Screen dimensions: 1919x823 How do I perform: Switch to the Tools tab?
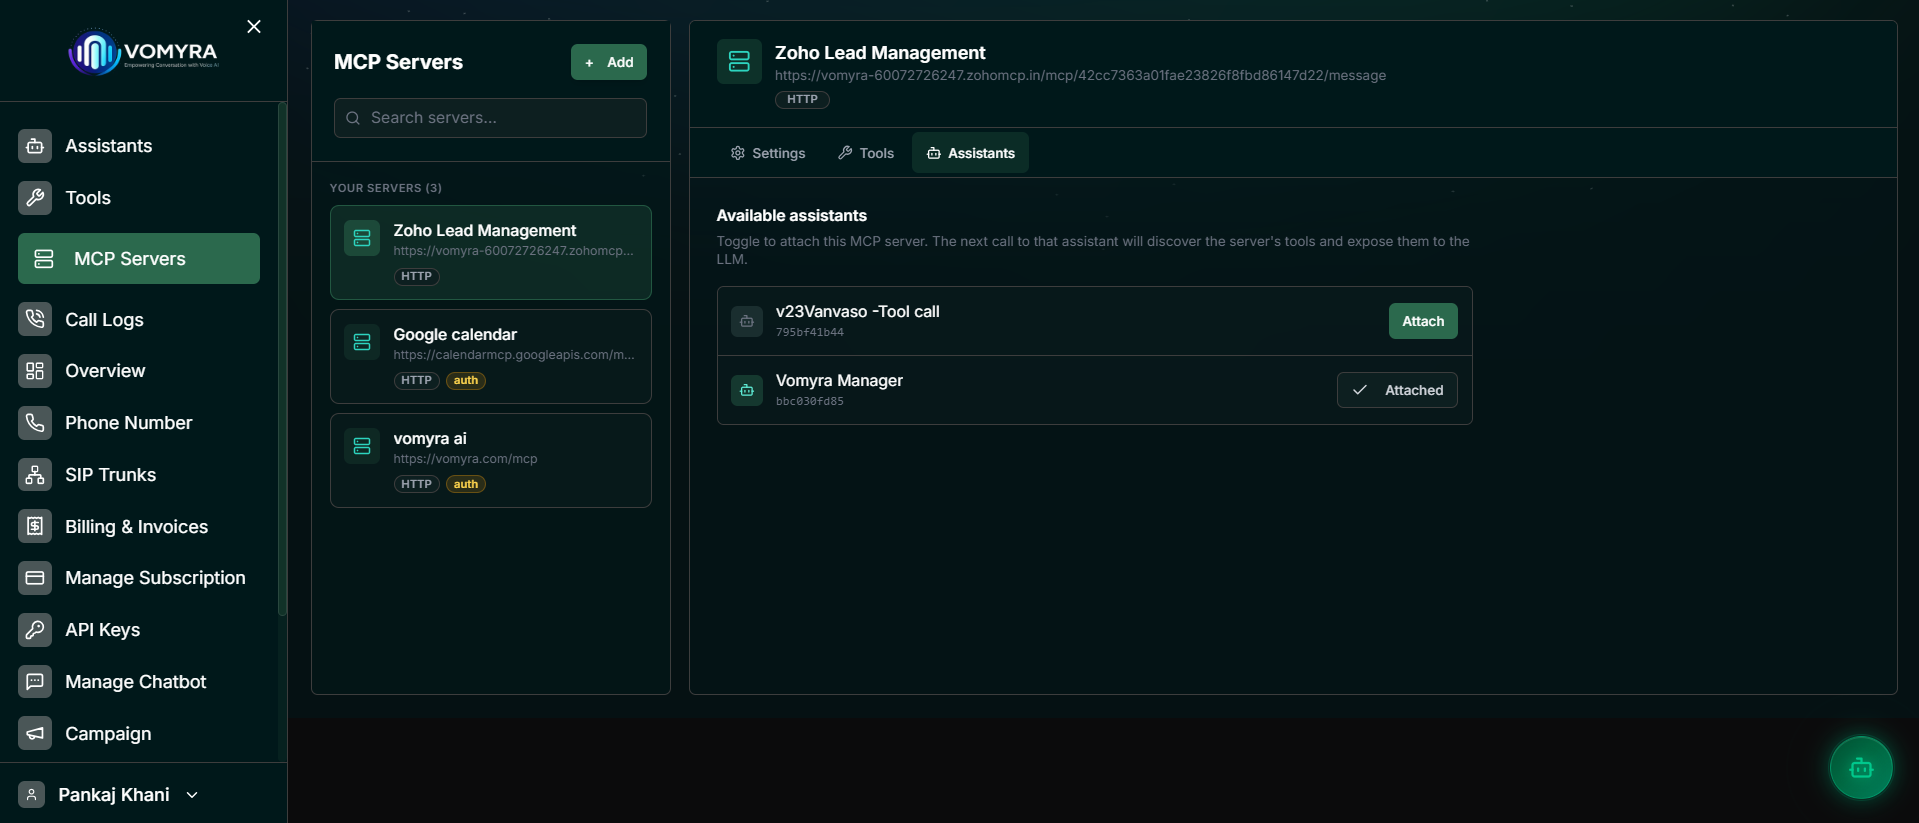(866, 153)
